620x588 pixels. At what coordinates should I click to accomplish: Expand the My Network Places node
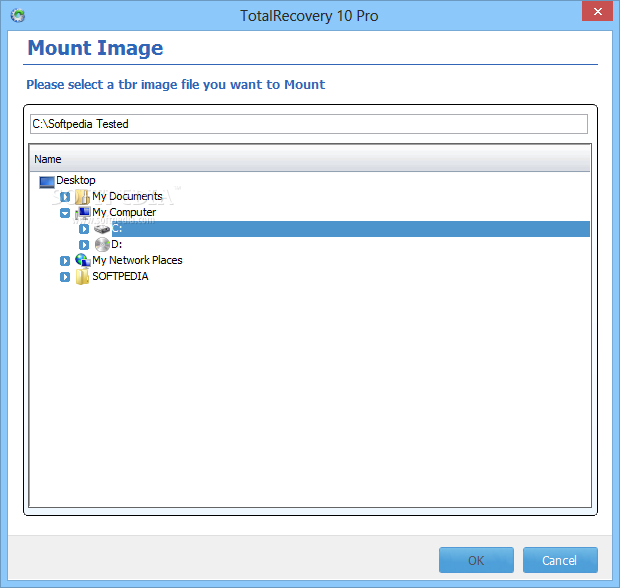65,261
